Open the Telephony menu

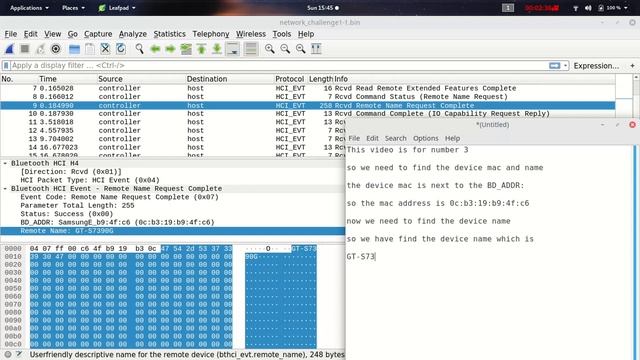(x=211, y=34)
